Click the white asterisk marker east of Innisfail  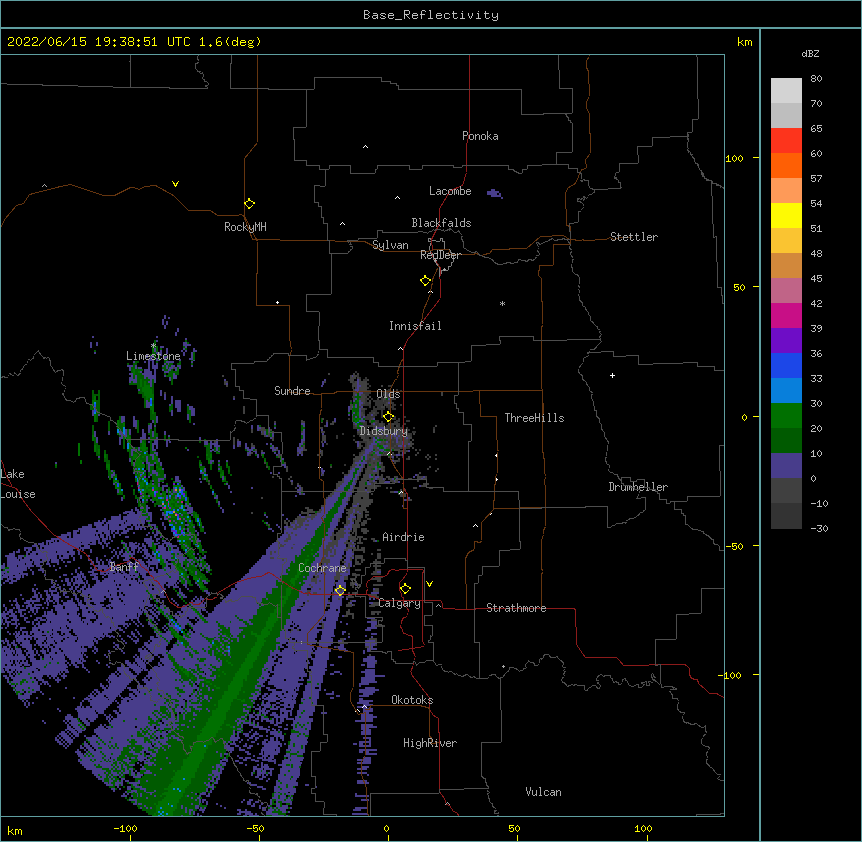pyautogui.click(x=502, y=303)
